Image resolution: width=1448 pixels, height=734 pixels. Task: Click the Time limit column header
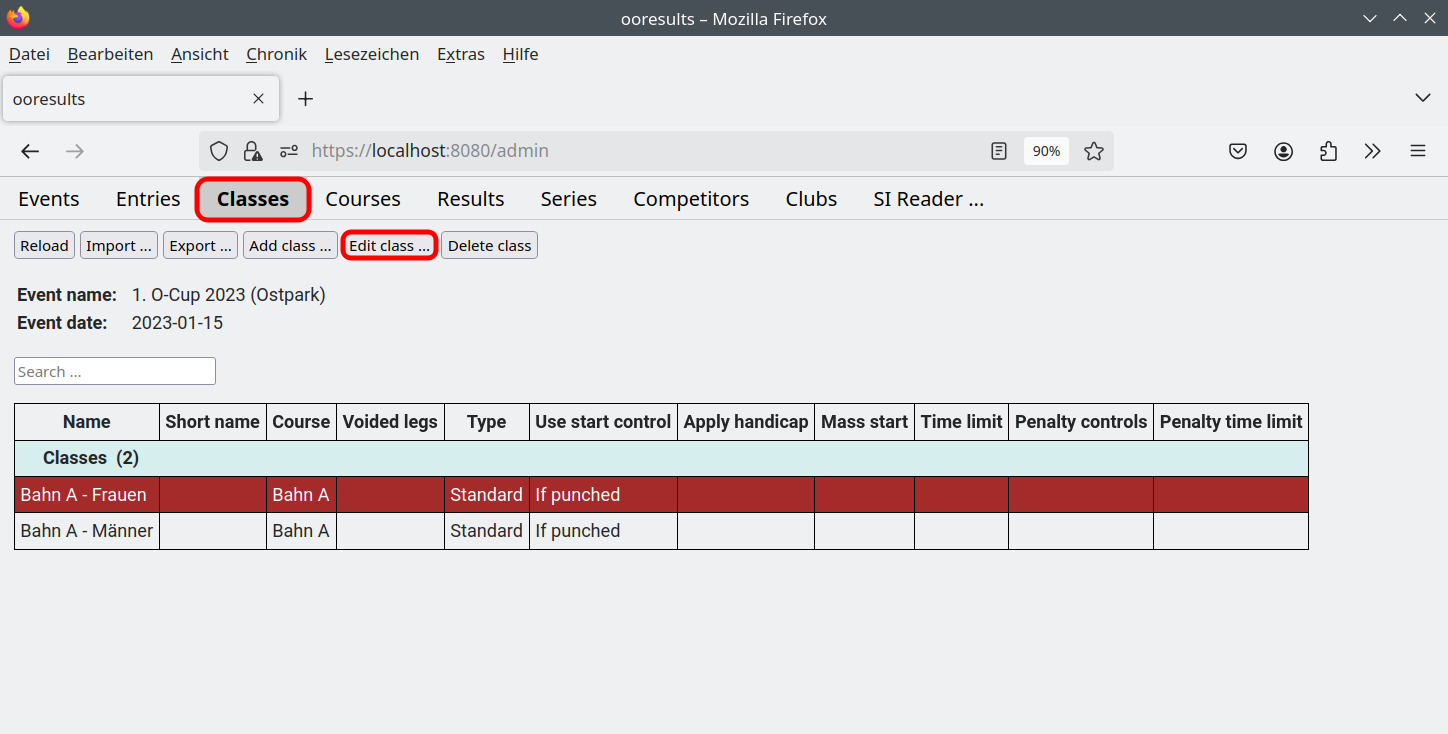[962, 422]
